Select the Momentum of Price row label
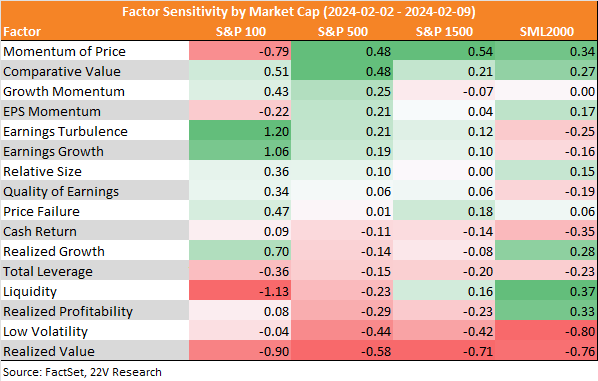Image resolution: width=598 pixels, height=381 pixels. [x=64, y=51]
